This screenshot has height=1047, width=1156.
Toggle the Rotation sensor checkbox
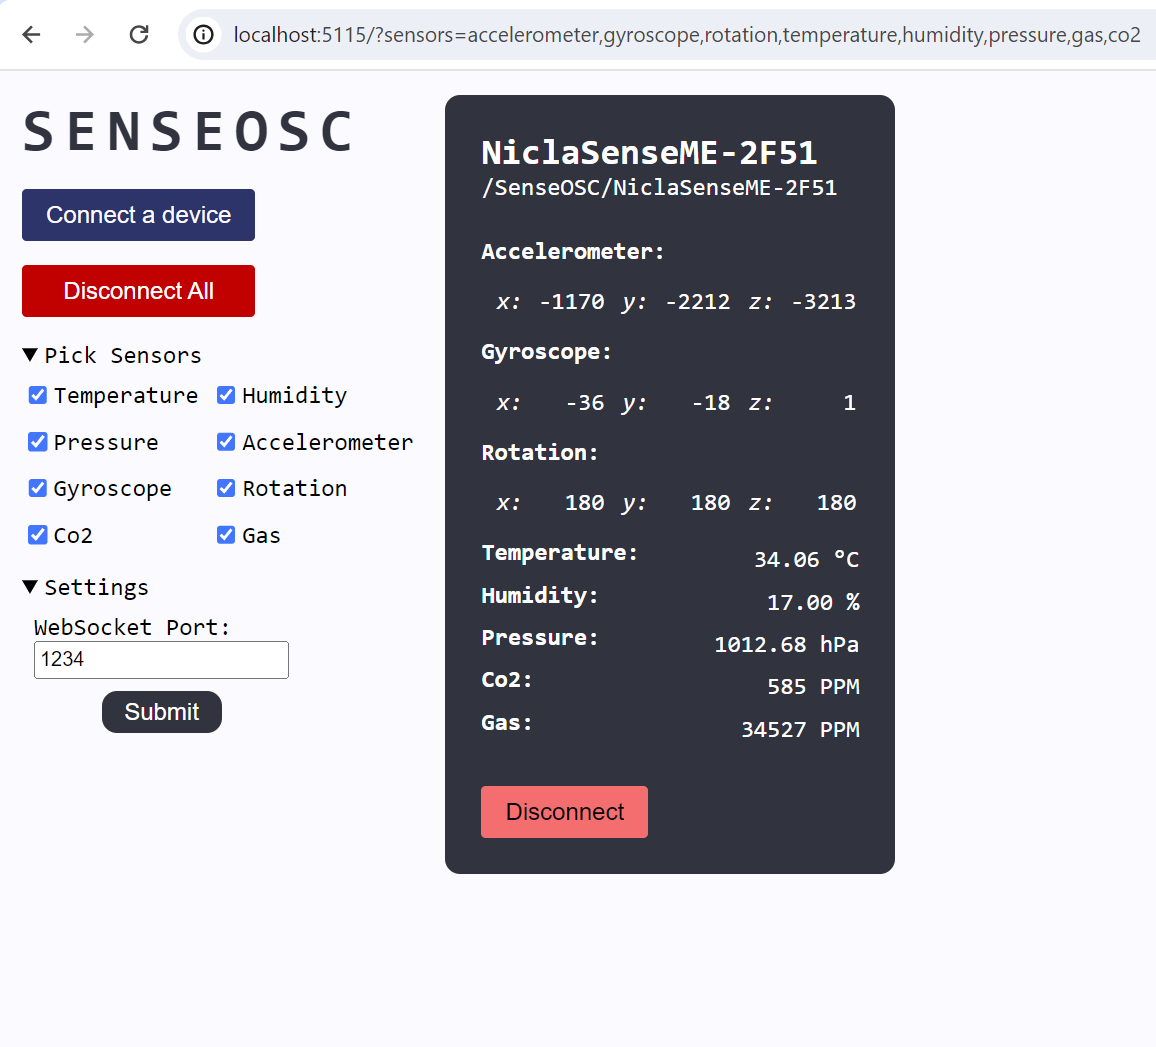click(x=225, y=488)
